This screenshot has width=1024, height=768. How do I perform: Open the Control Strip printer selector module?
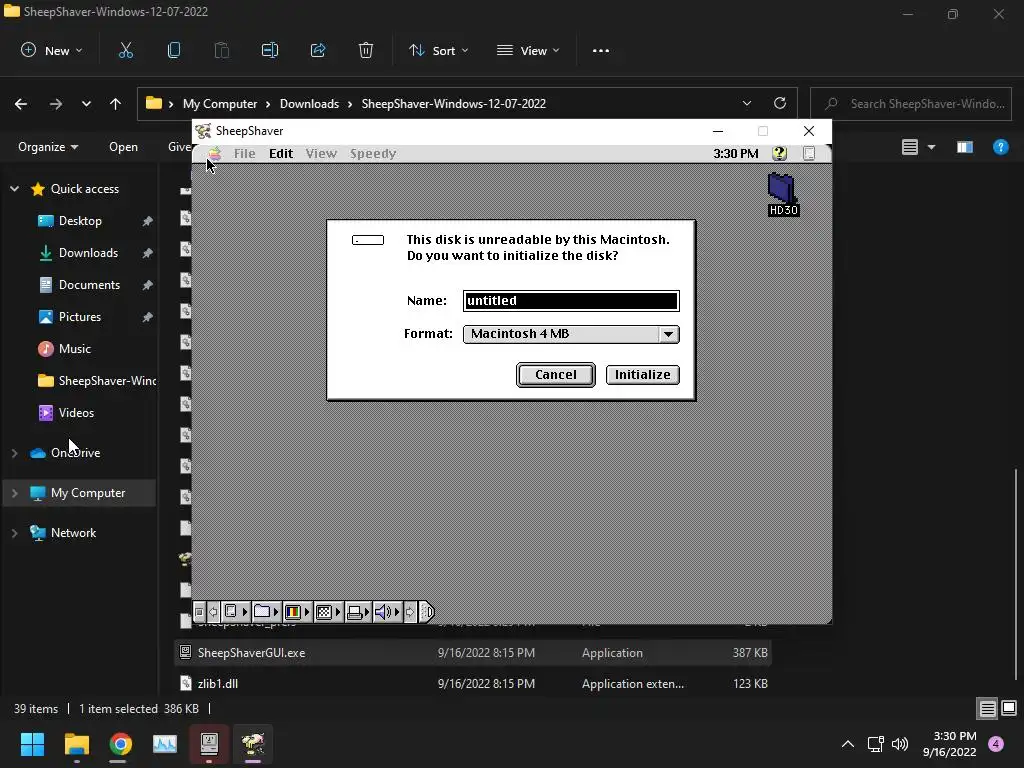[x=358, y=612]
